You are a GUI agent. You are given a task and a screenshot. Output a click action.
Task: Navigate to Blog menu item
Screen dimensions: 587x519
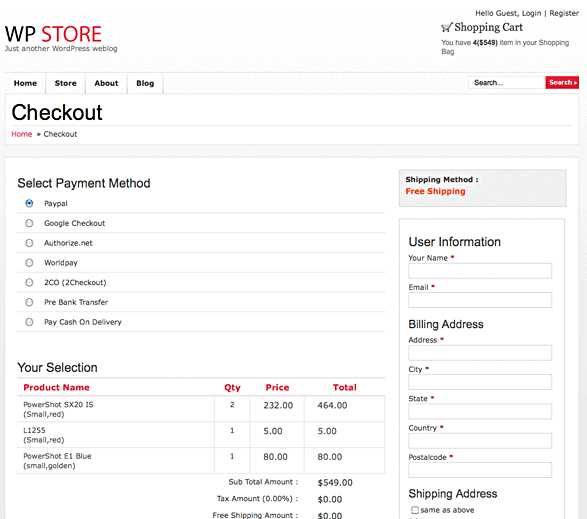tap(145, 83)
